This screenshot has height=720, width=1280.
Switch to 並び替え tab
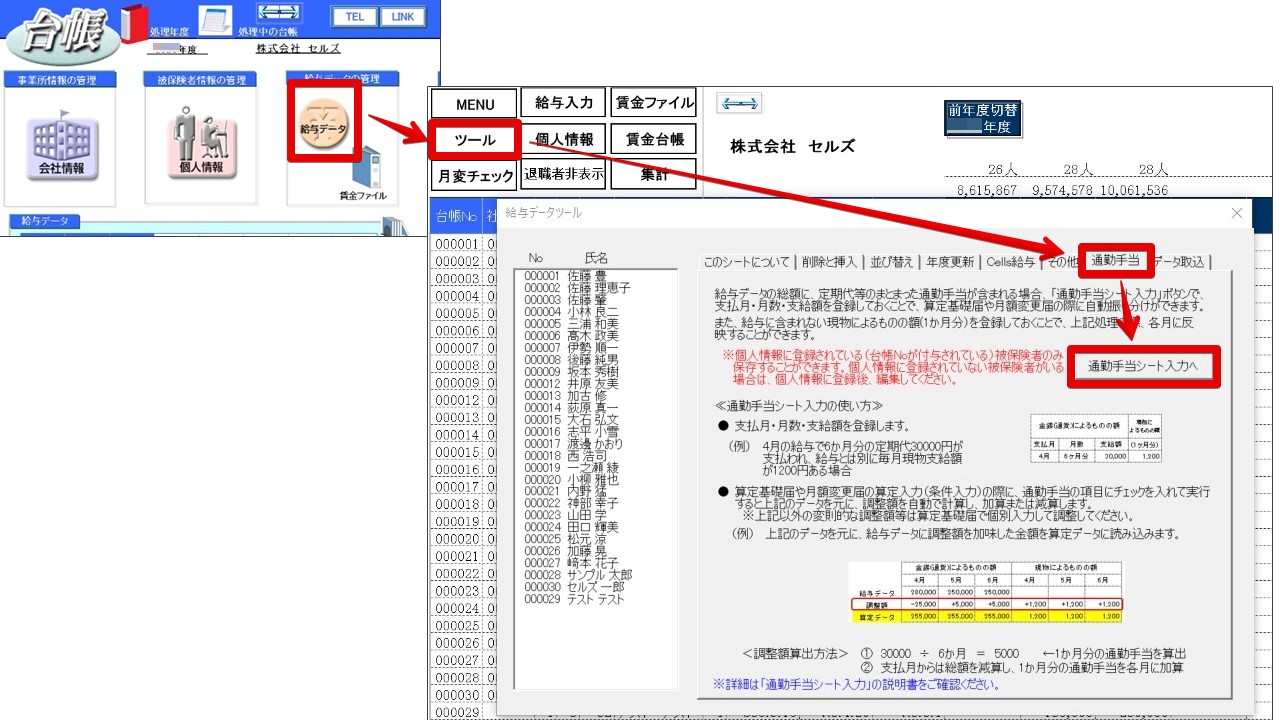pos(890,262)
